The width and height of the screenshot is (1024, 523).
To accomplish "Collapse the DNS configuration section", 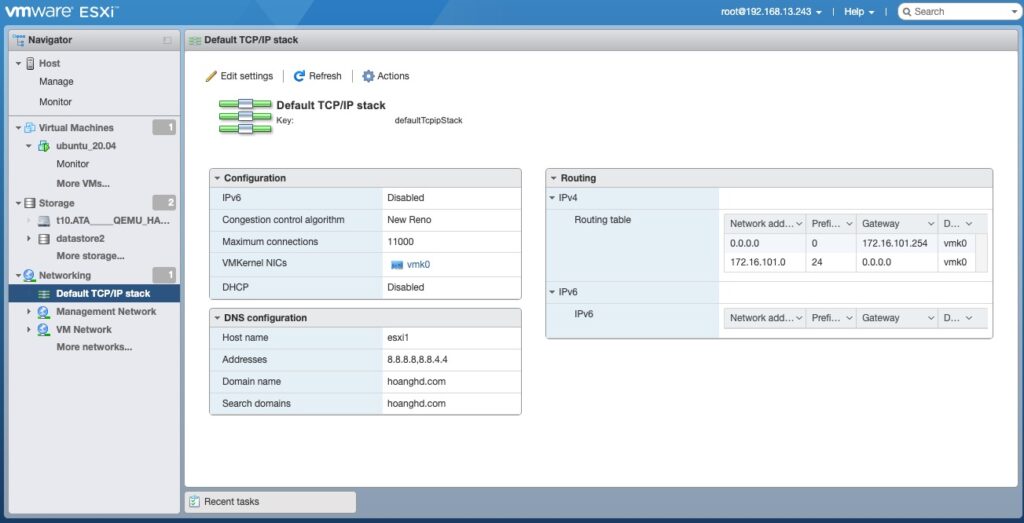I will [217, 318].
